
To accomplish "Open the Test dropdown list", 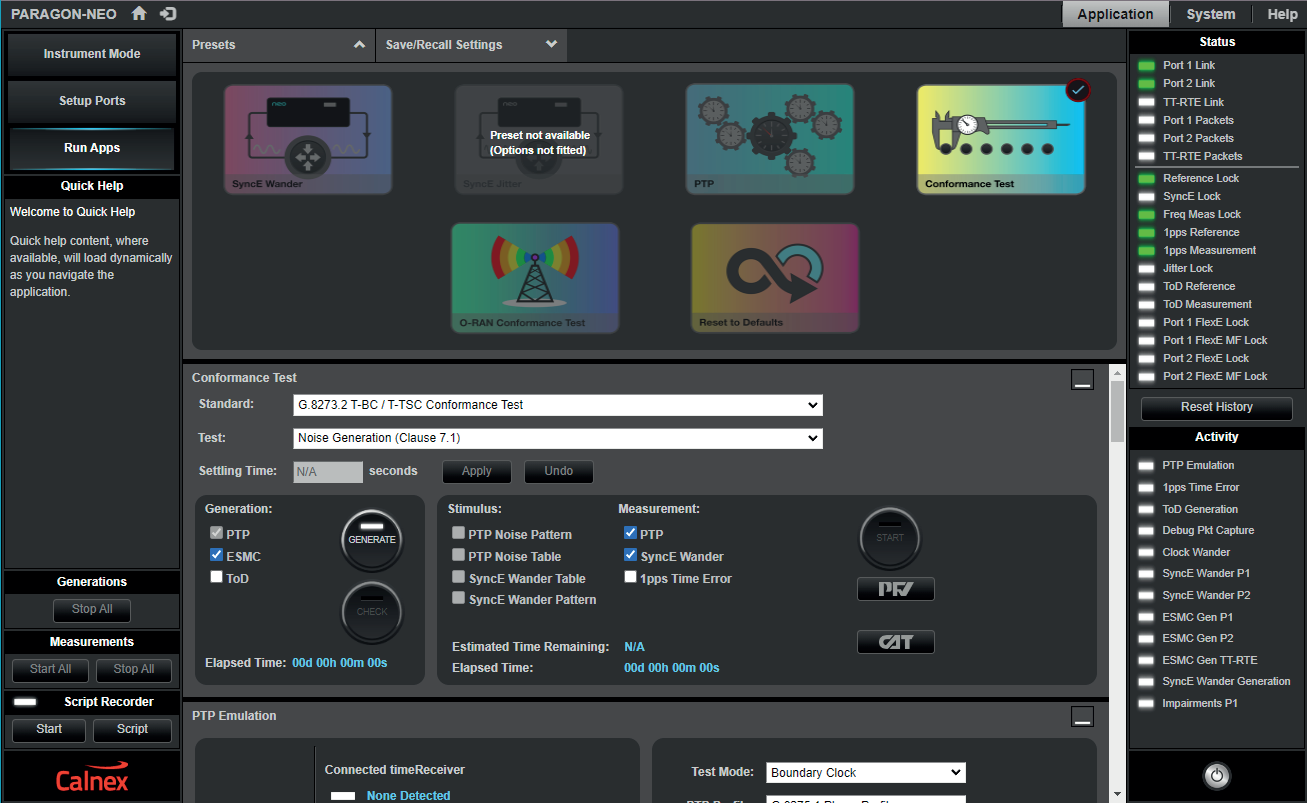I will pyautogui.click(x=558, y=438).
